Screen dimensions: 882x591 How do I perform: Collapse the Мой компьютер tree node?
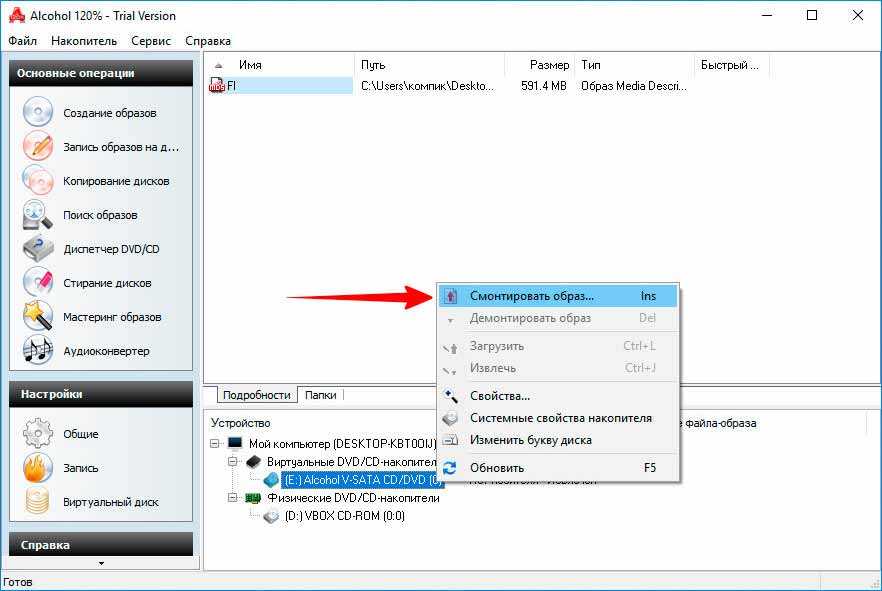click(214, 443)
